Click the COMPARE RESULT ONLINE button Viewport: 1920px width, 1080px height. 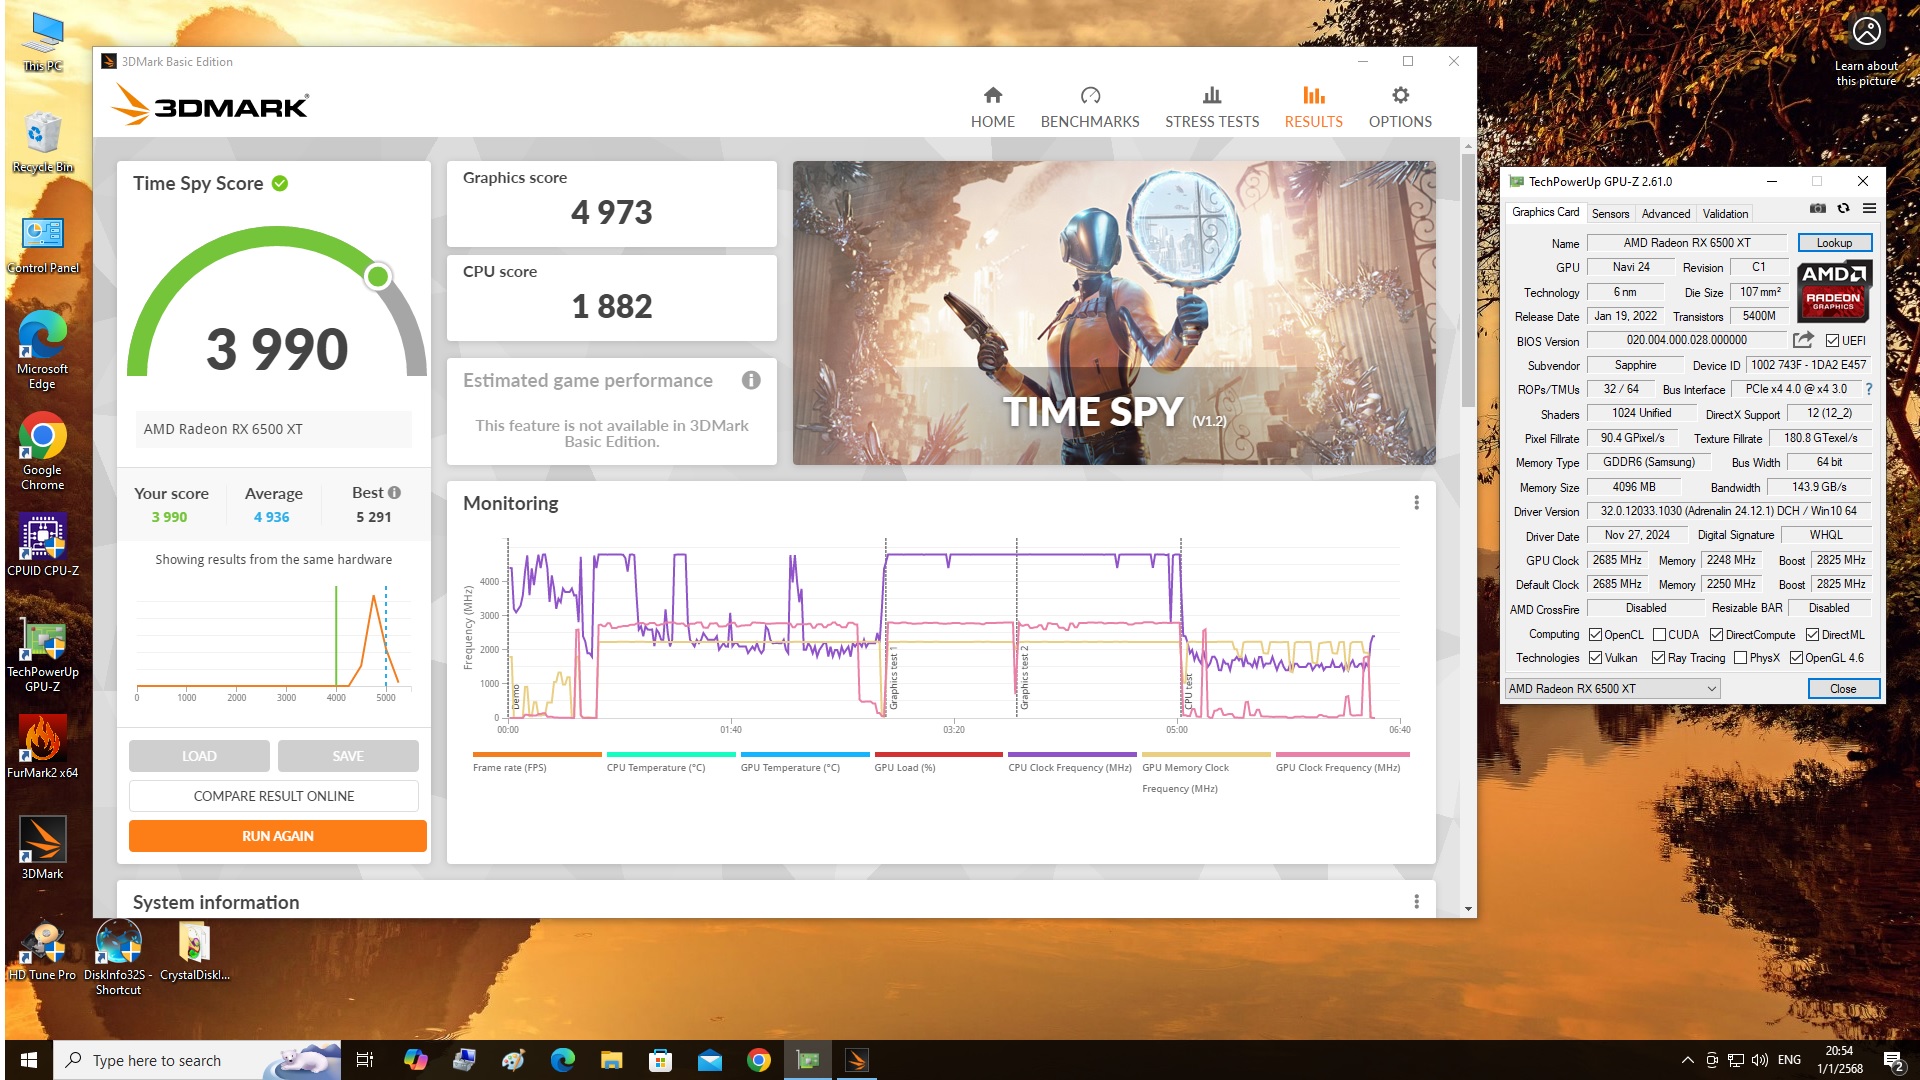[273, 796]
